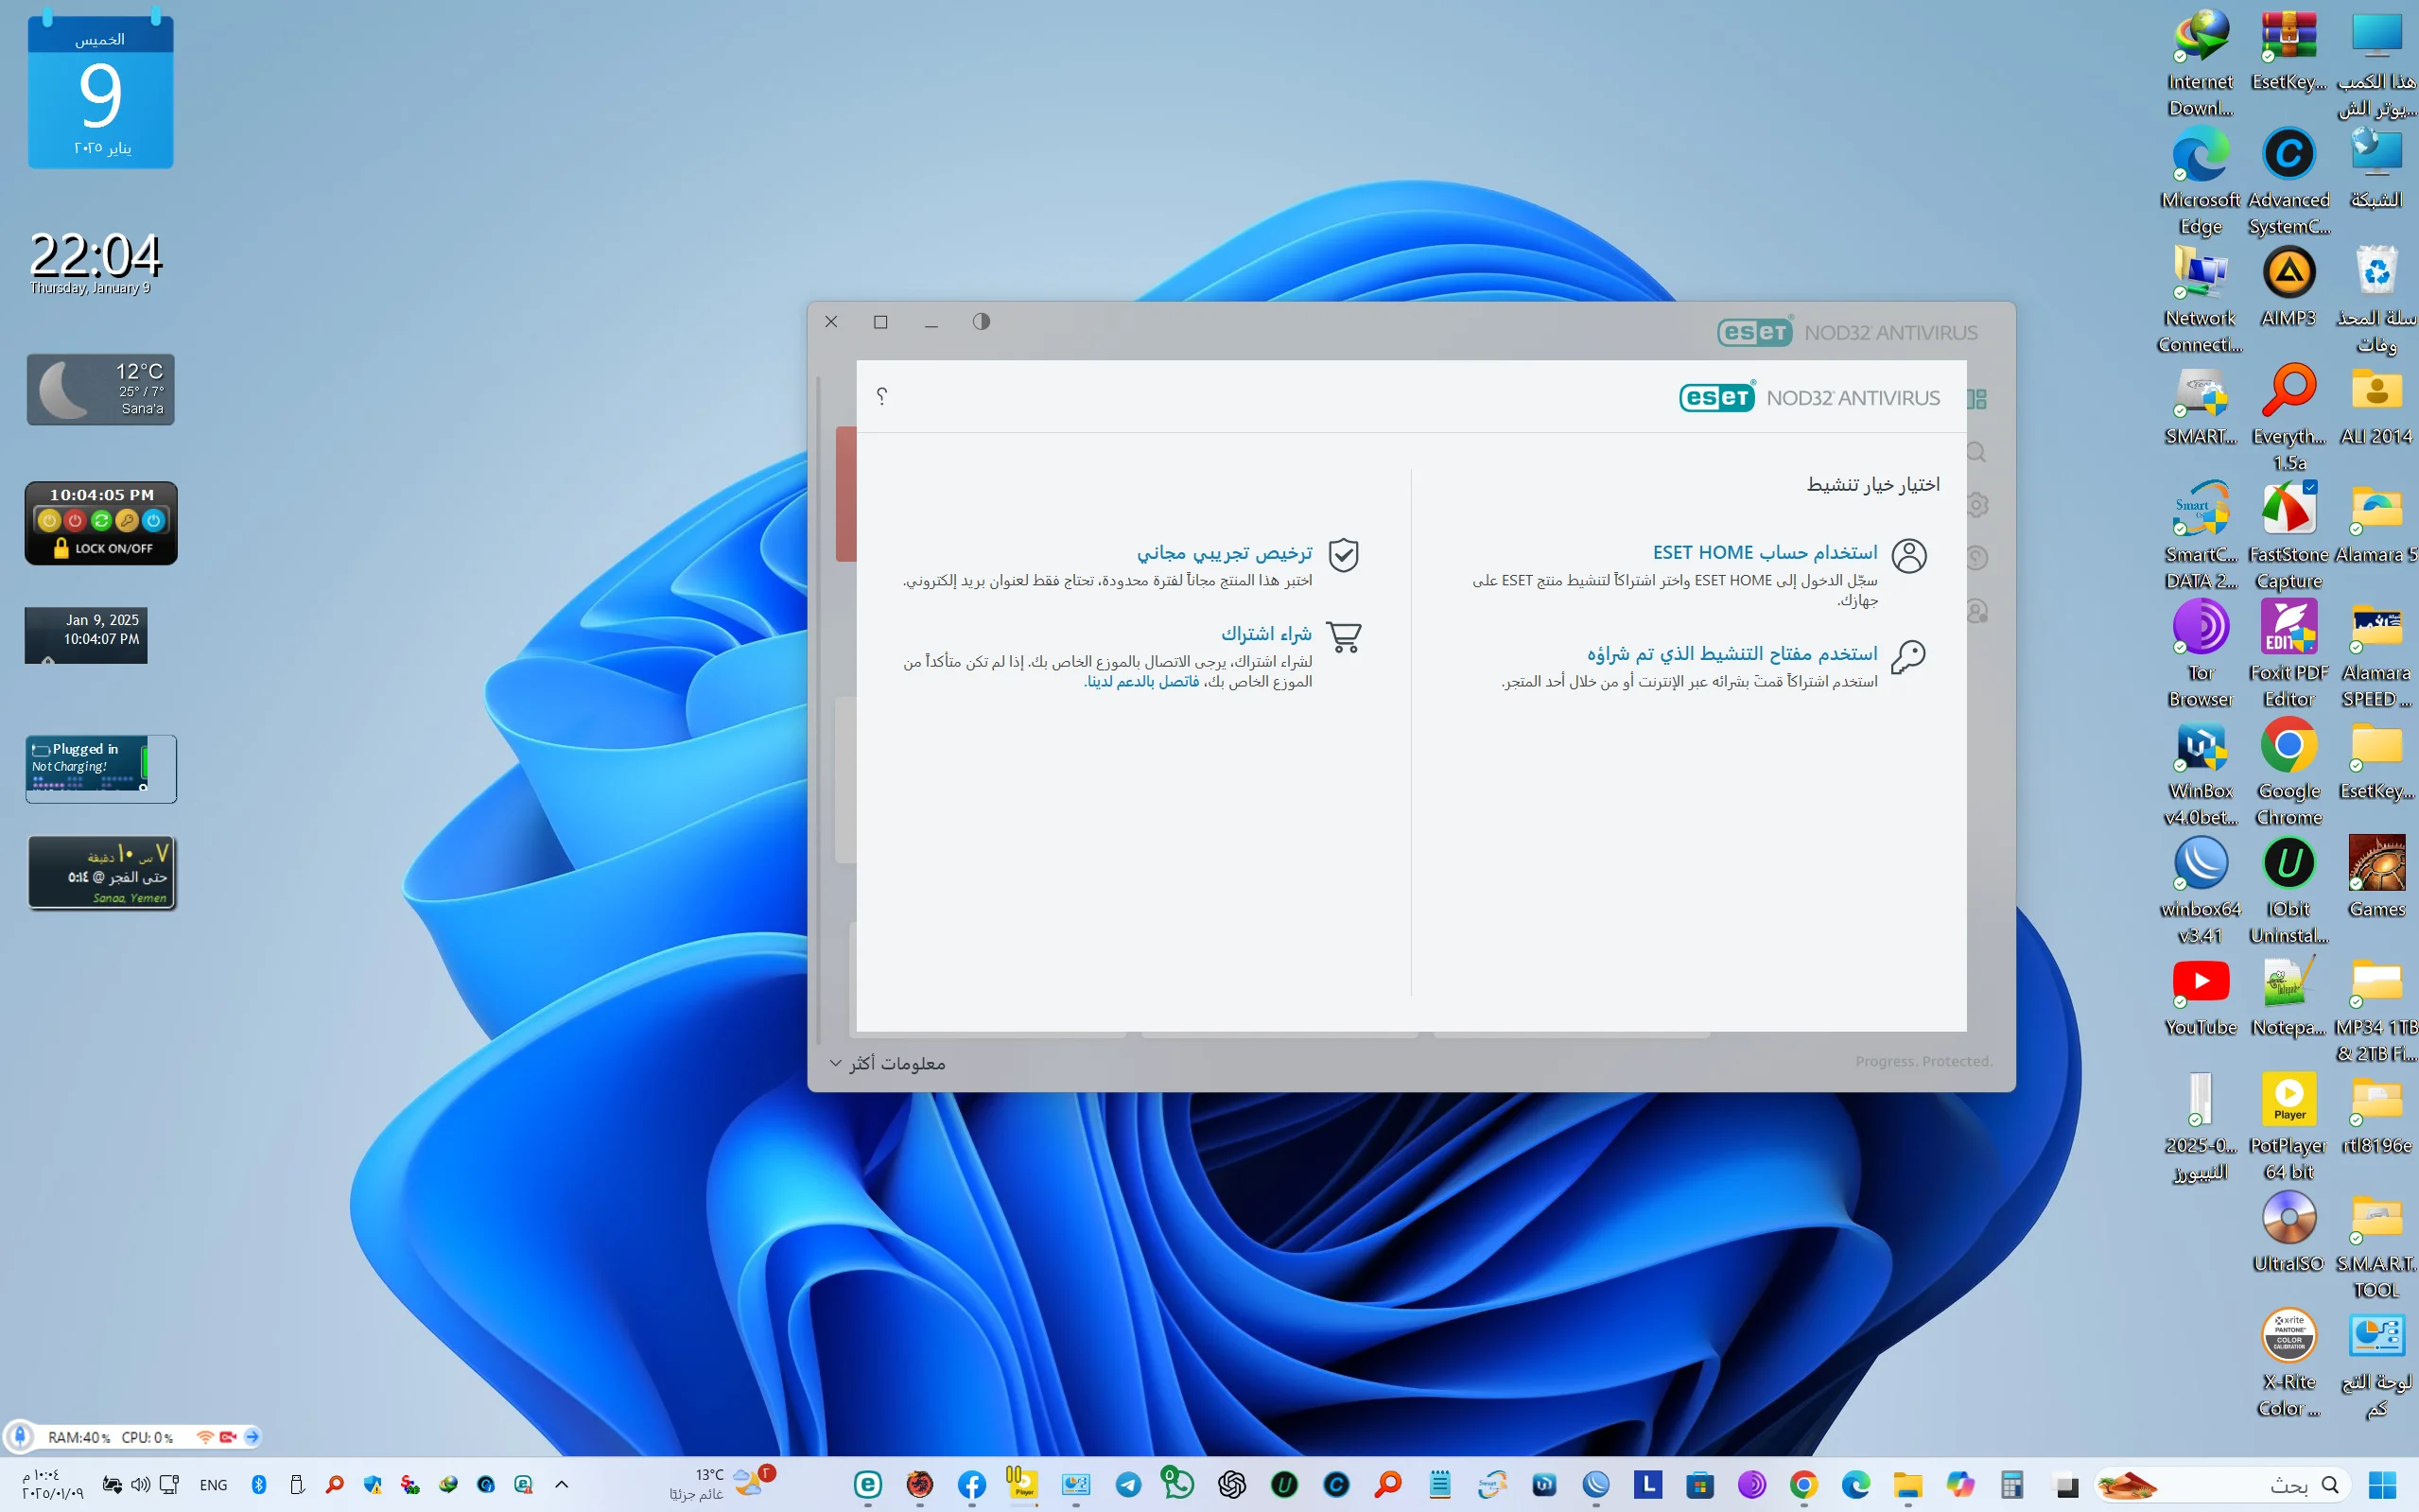Click the ENG language indicator
The width and height of the screenshot is (2419, 1512).
tap(213, 1485)
